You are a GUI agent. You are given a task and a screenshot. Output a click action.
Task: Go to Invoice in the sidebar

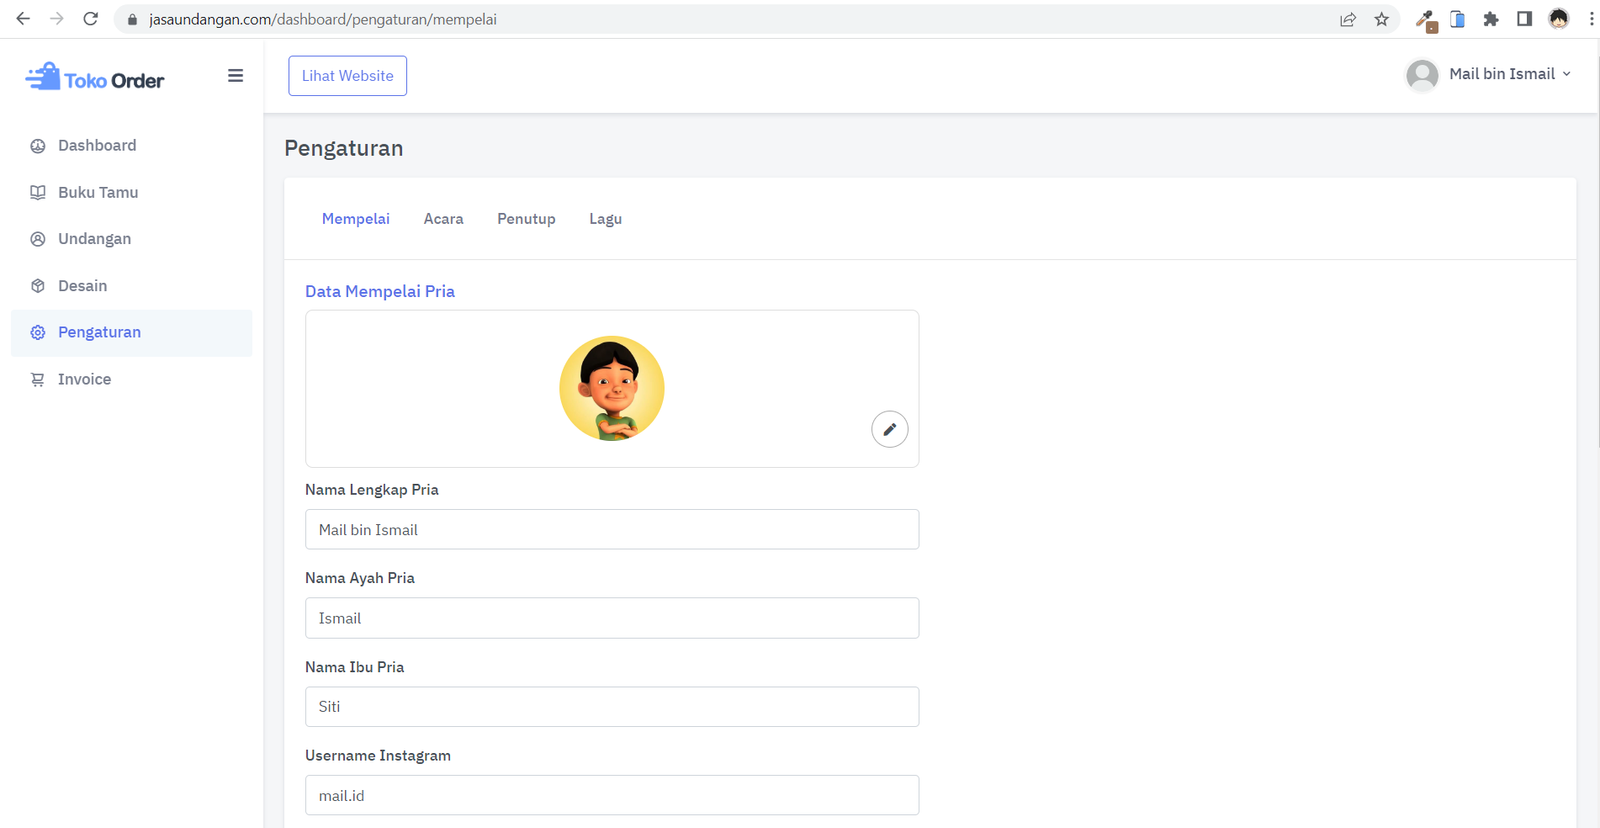pyautogui.click(x=84, y=379)
